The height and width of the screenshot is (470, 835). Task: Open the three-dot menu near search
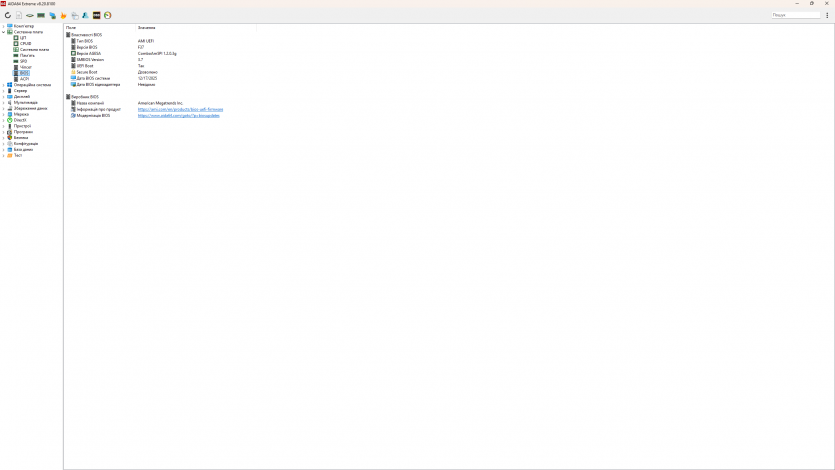(827, 15)
